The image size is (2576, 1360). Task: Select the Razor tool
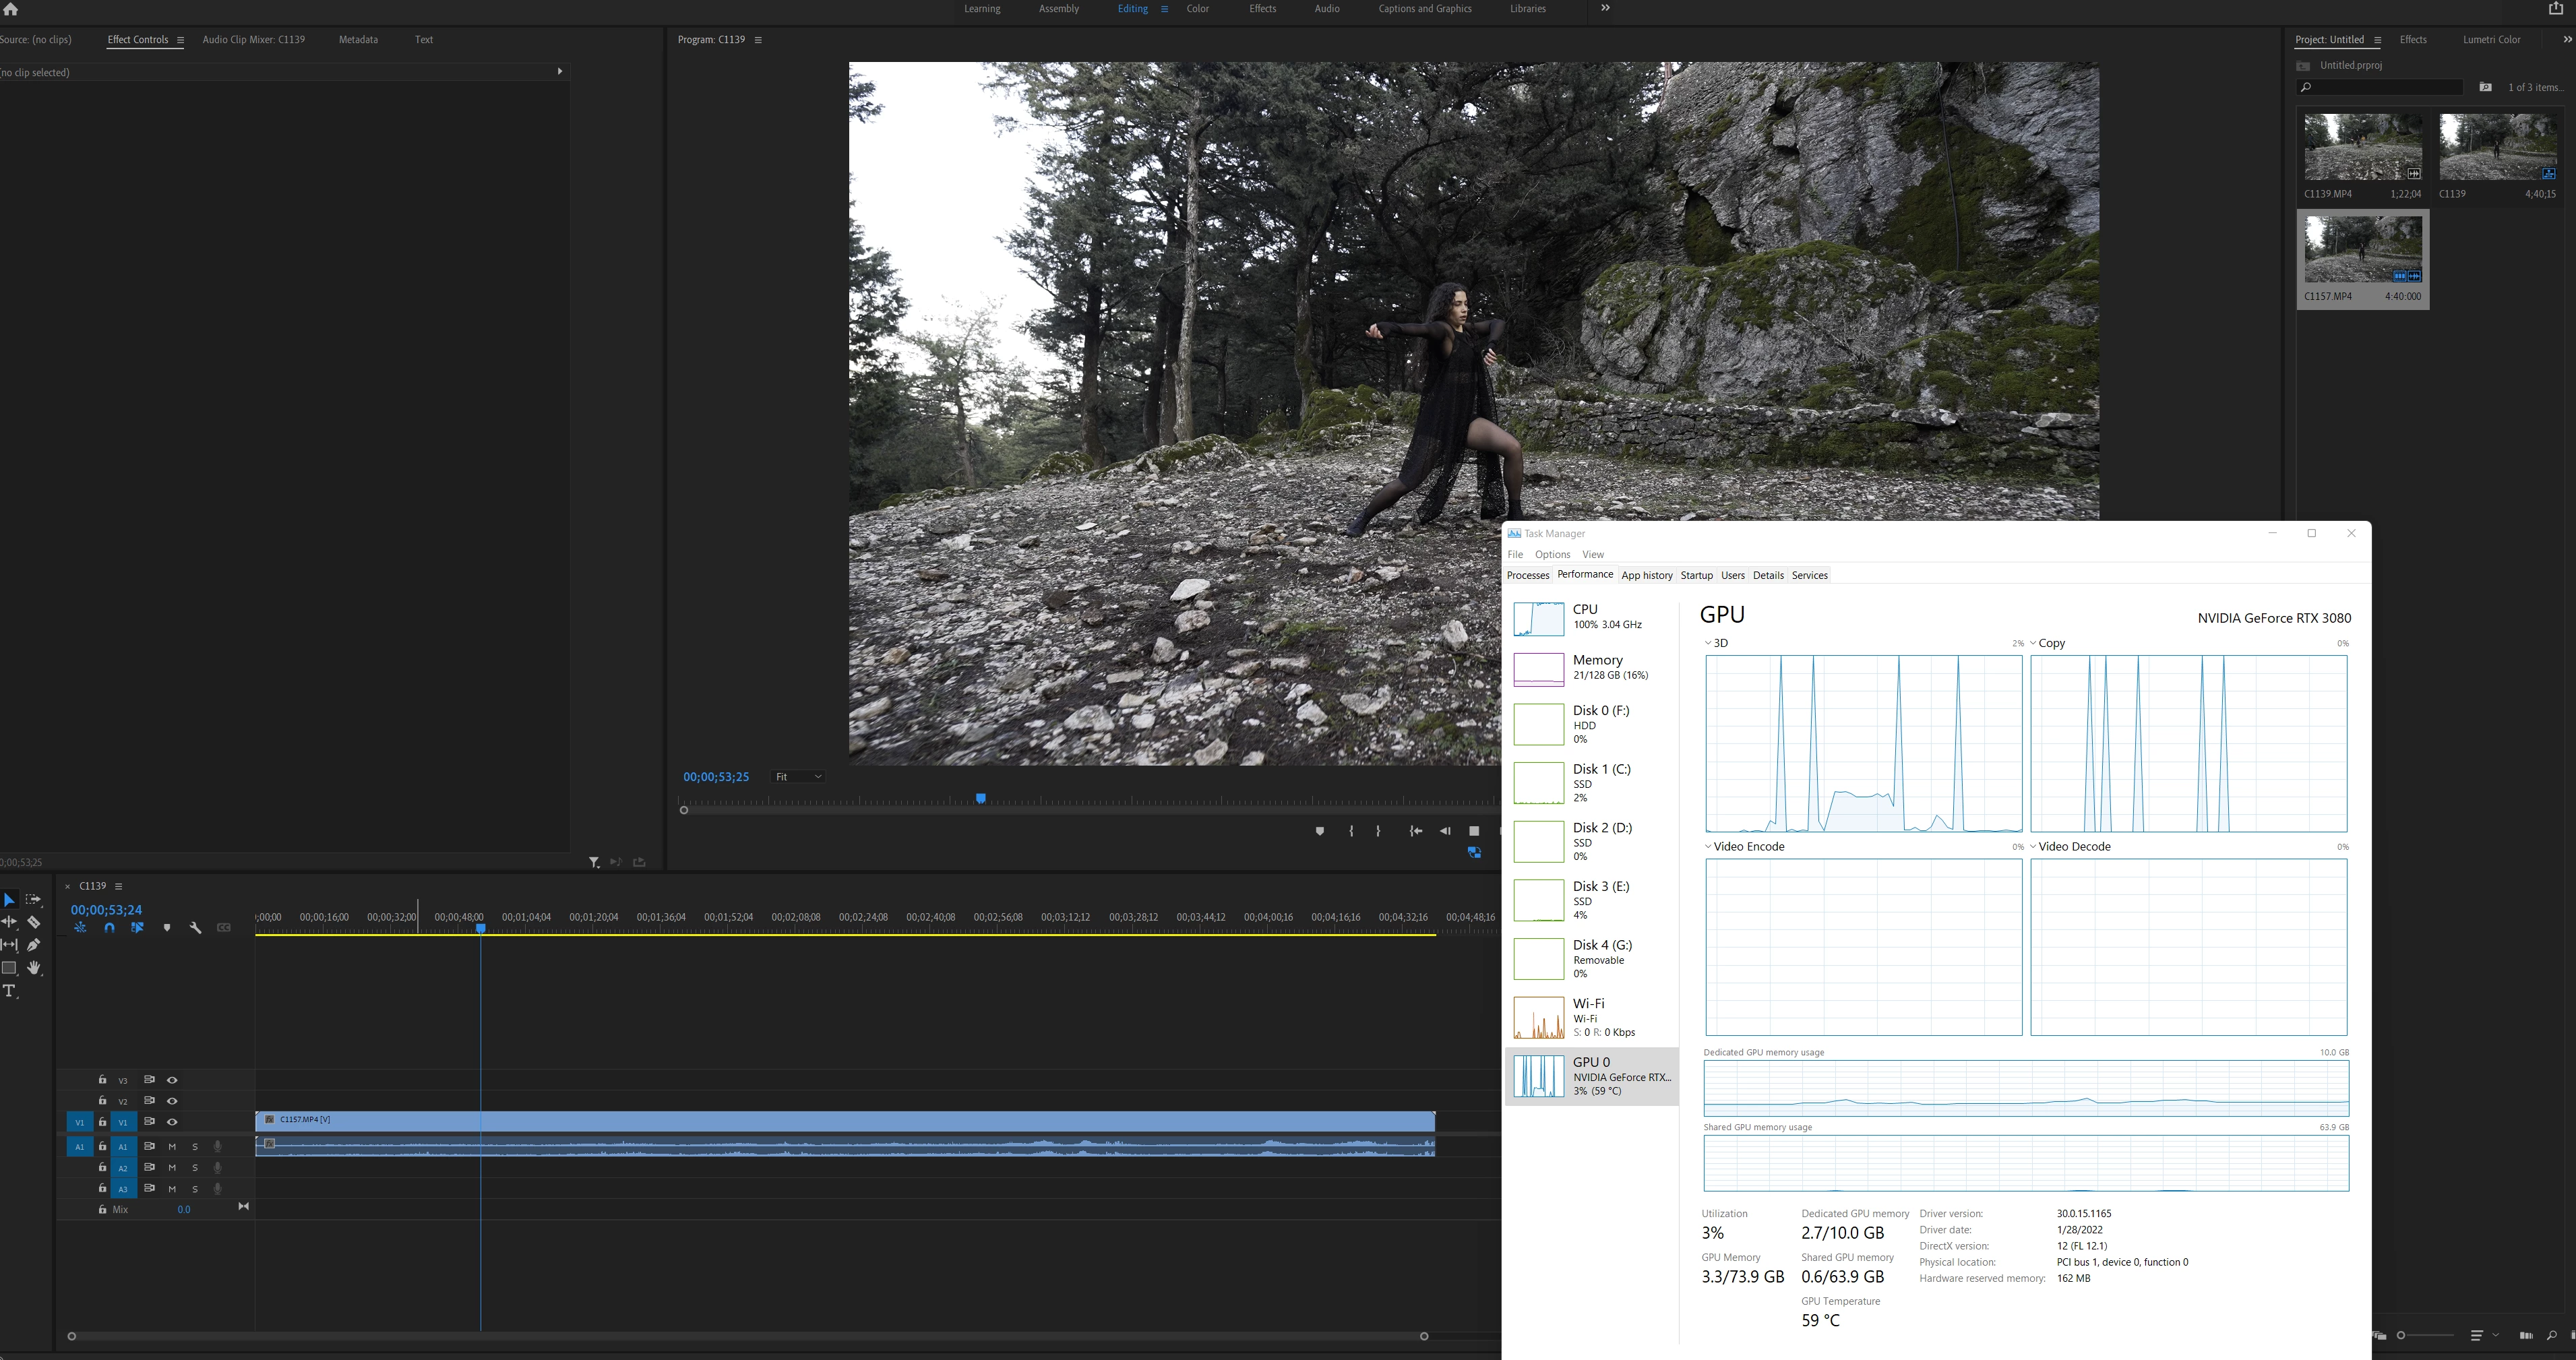[33, 922]
